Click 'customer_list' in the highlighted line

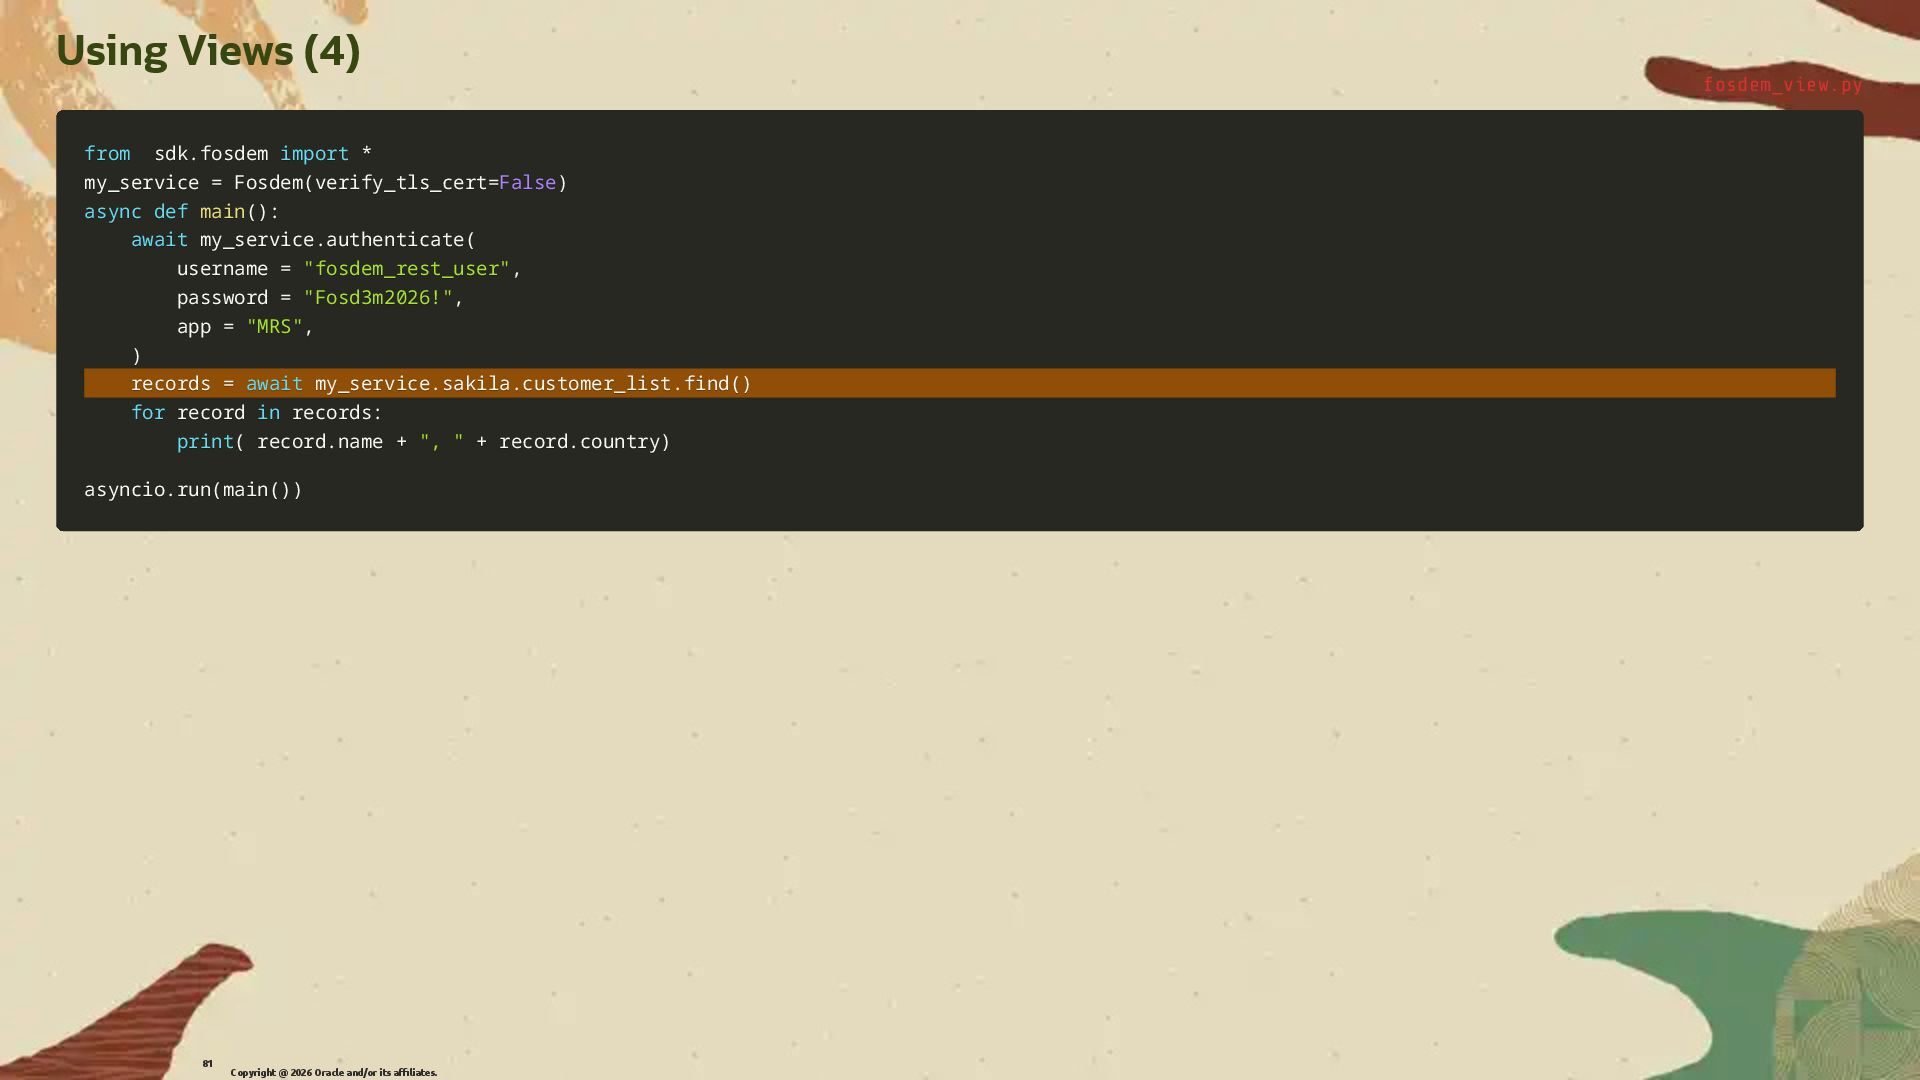coord(596,384)
